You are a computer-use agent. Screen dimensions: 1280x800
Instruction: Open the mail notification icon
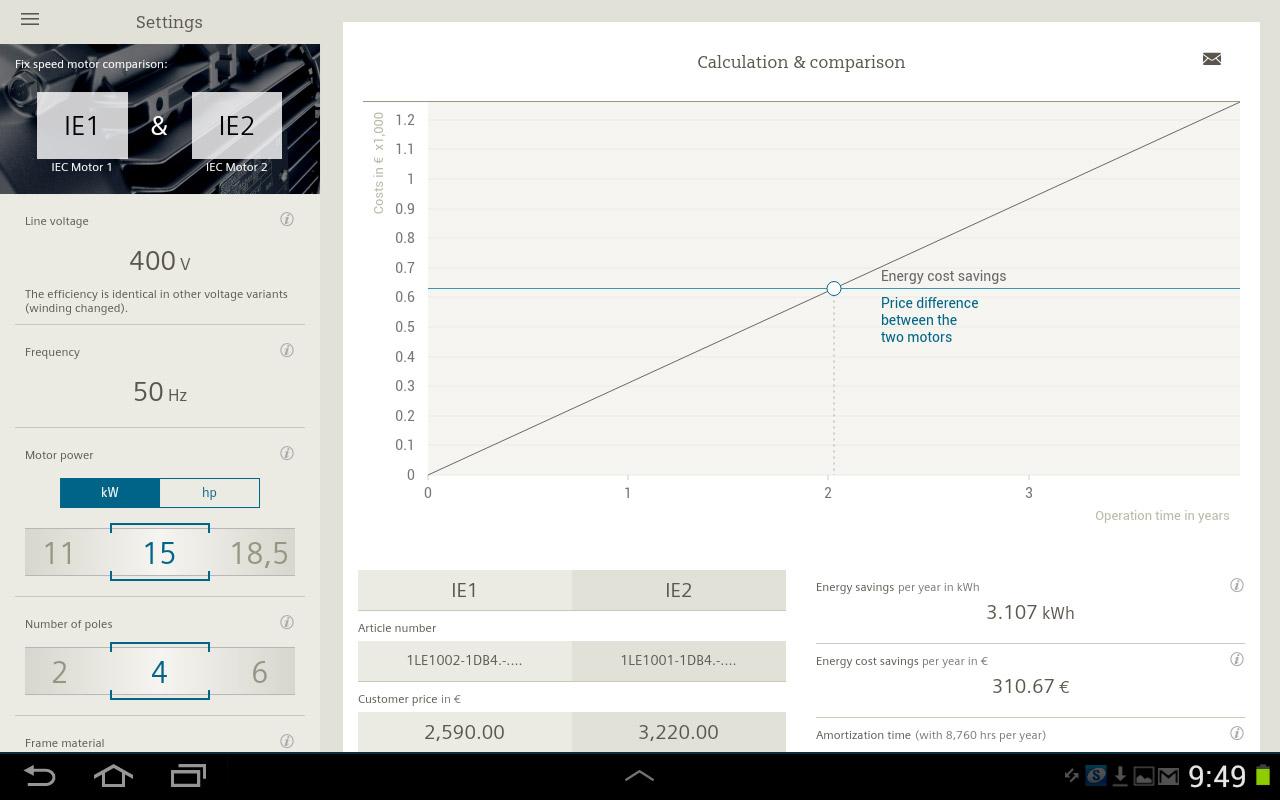[1167, 776]
